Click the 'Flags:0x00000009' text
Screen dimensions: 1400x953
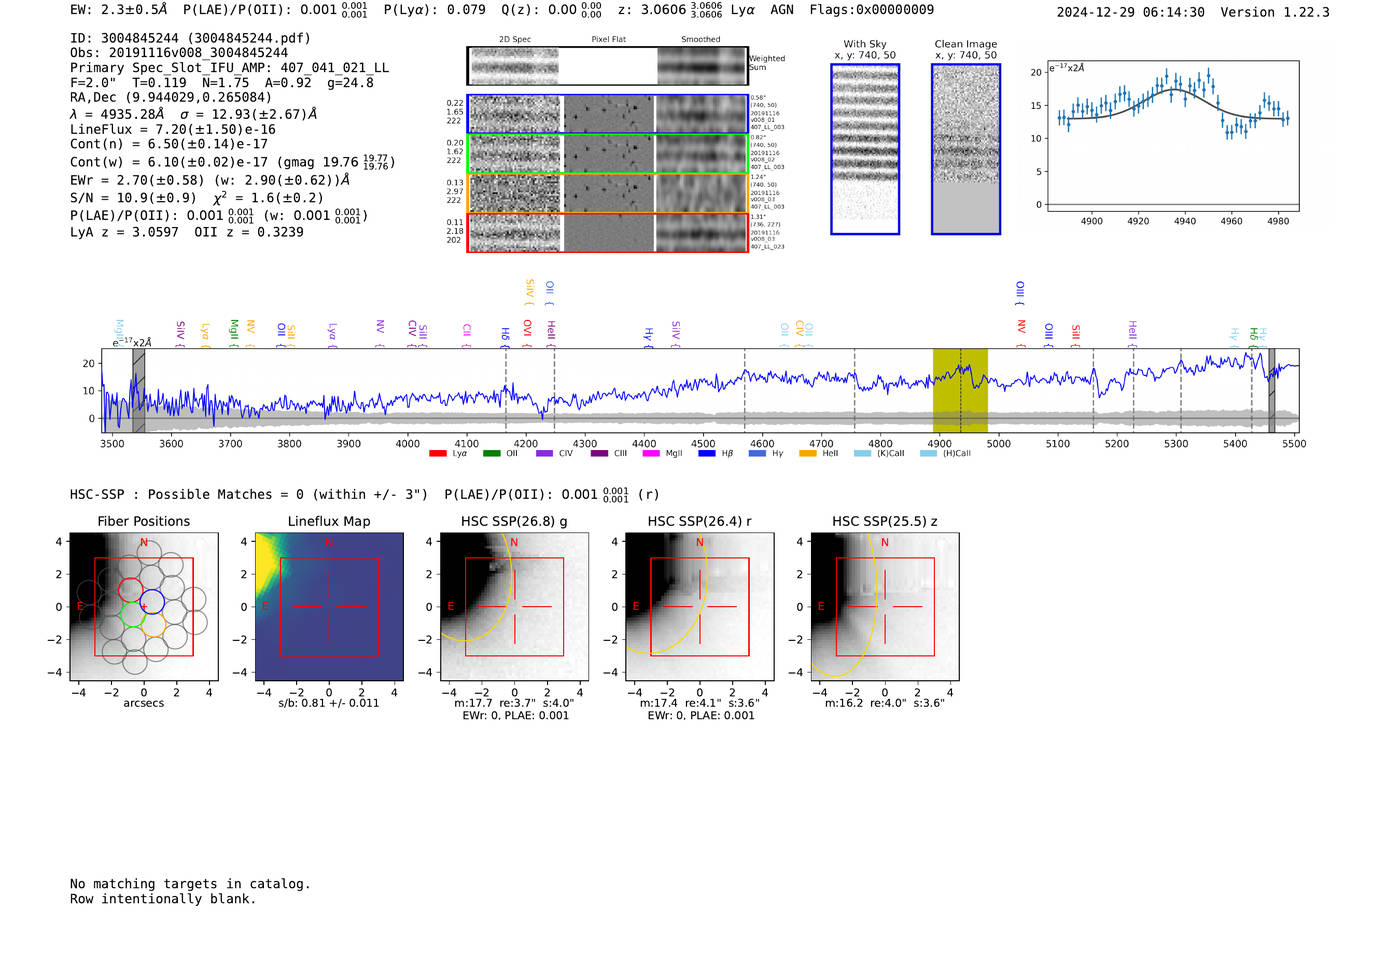coord(872,10)
